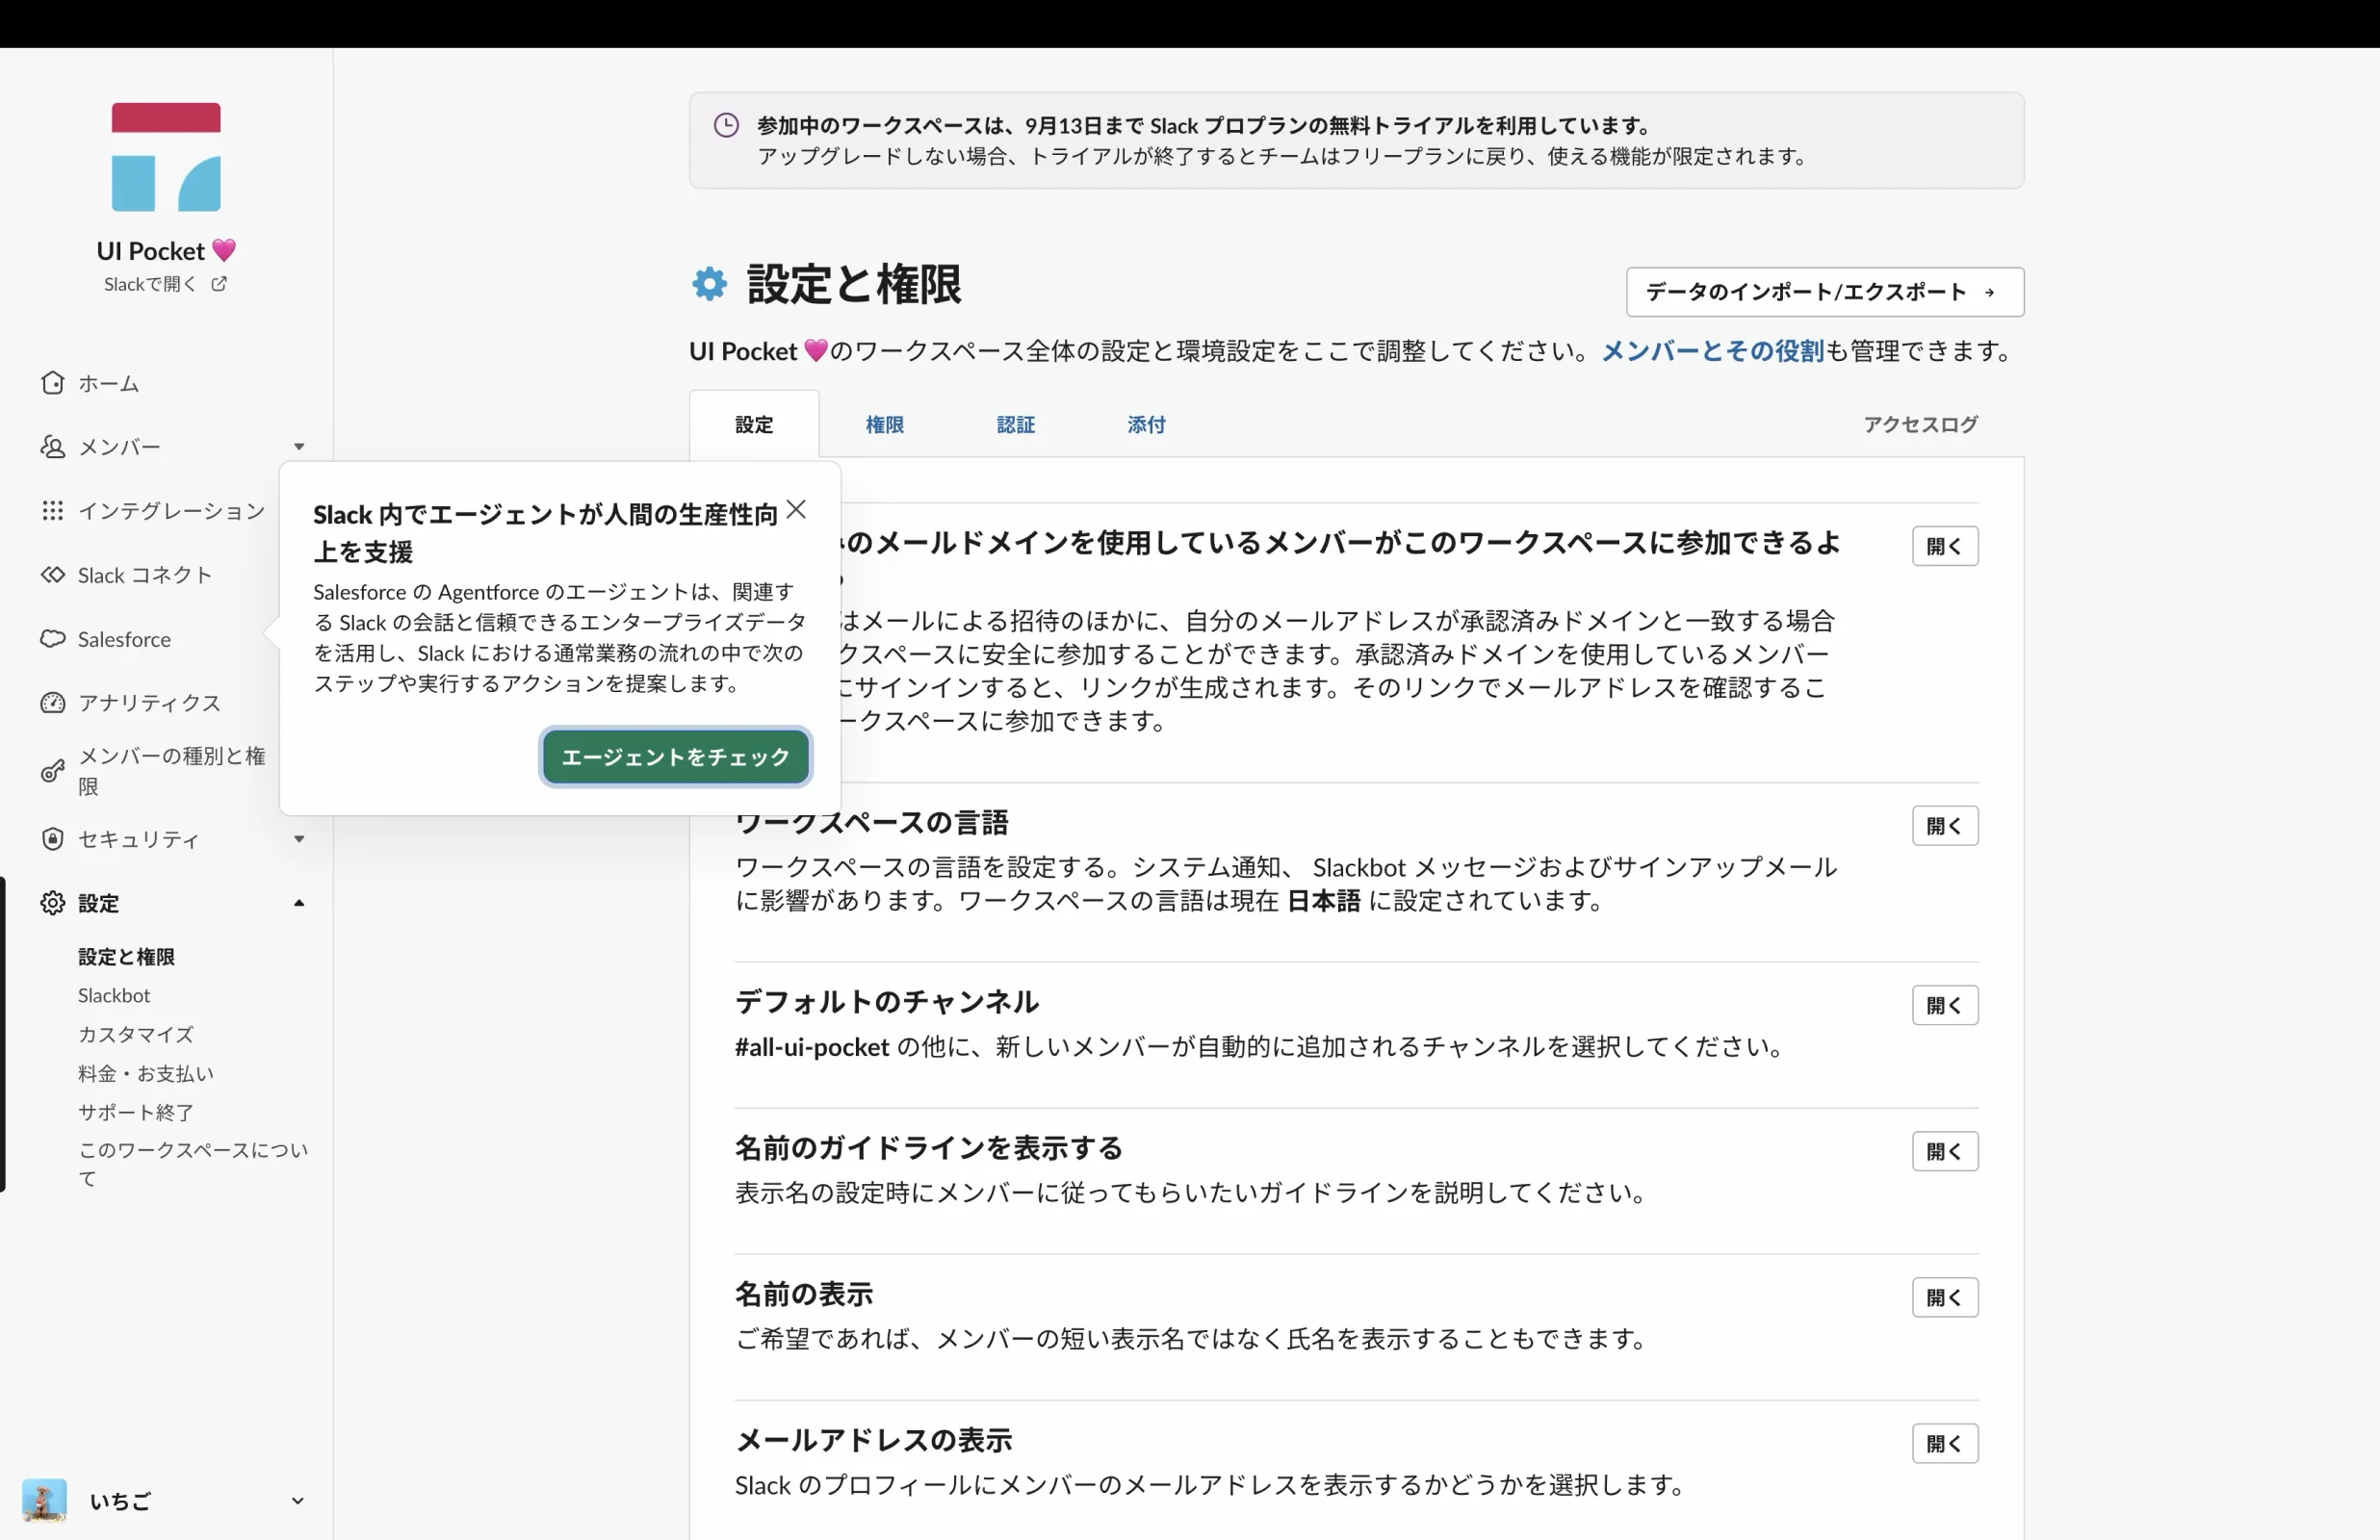Click the #all-ui-pocket channel name text
2380x1540 pixels.
pos(812,1047)
